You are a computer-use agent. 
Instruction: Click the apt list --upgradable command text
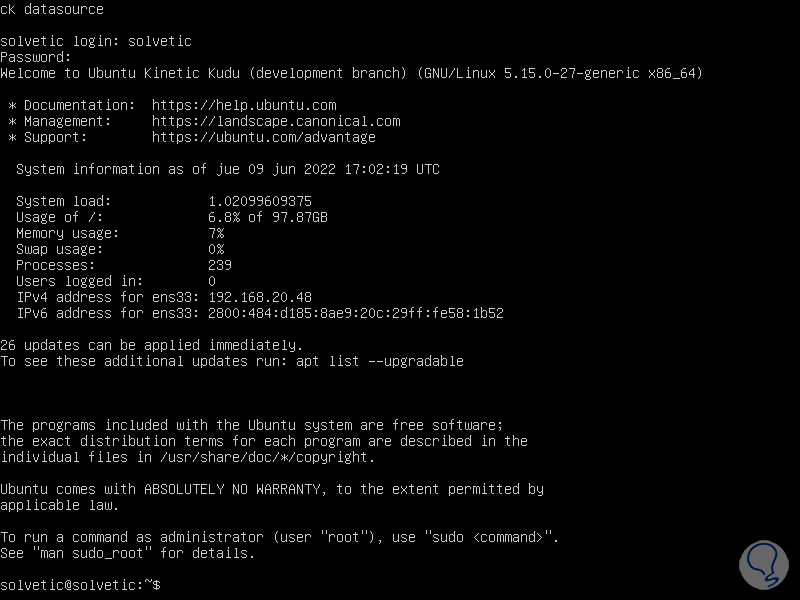[x=380, y=361]
